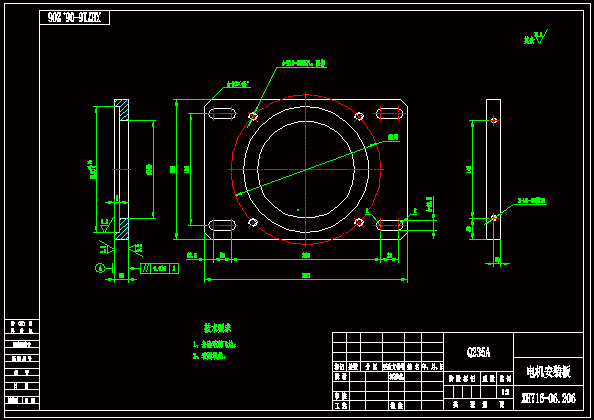
Task: Click the rotated drawing number box at top left
Action: click(75, 17)
